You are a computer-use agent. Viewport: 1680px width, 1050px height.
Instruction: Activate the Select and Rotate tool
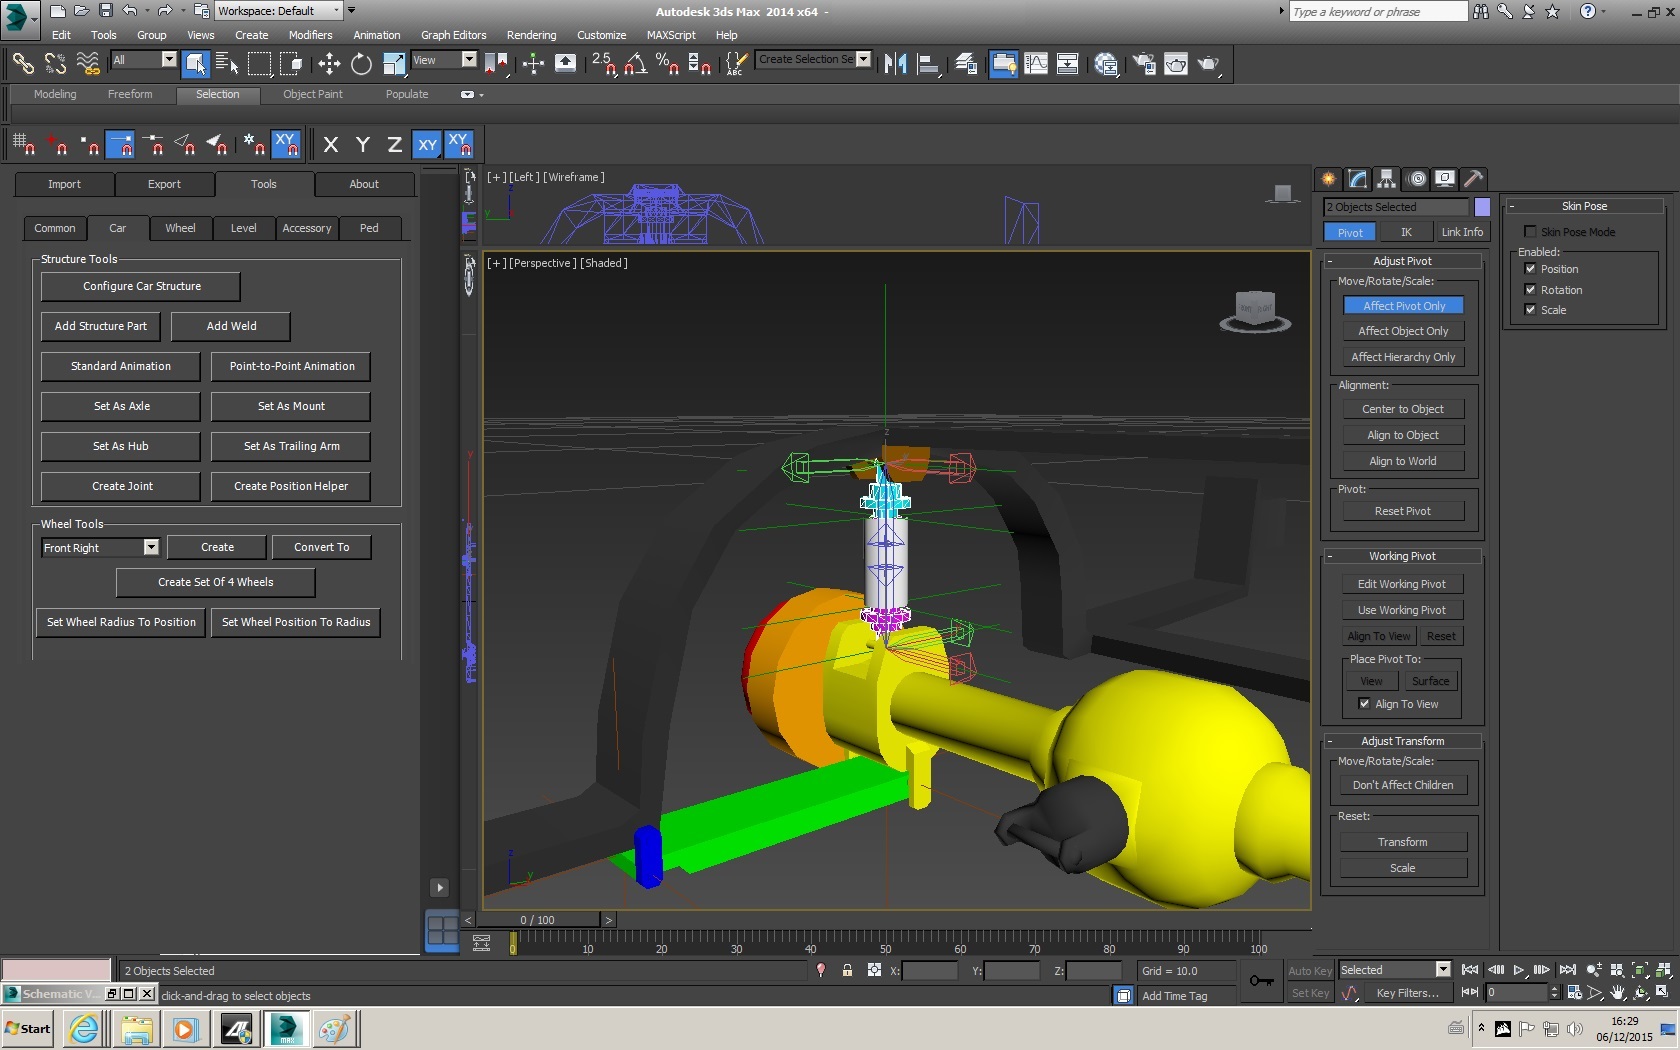pyautogui.click(x=361, y=64)
